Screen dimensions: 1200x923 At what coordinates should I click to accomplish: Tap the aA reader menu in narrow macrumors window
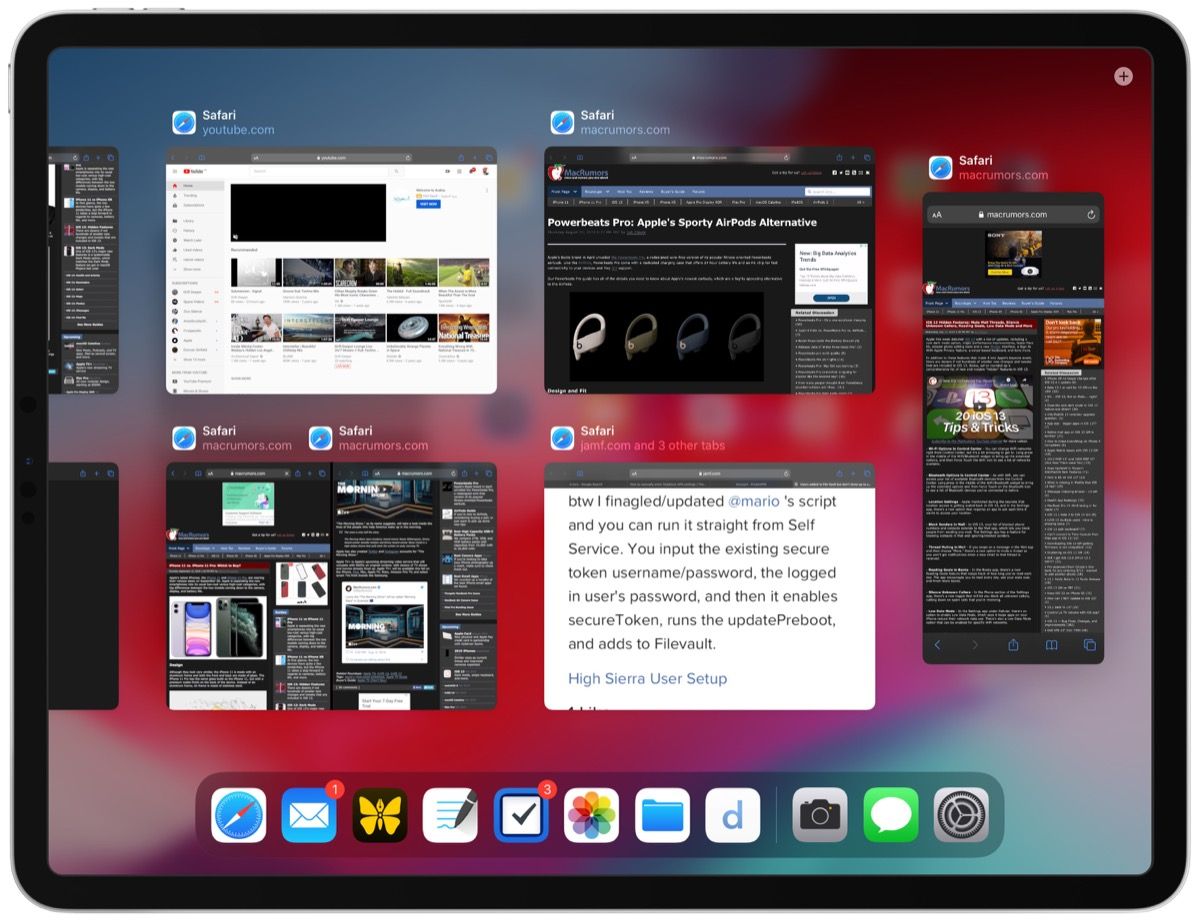tap(937, 215)
